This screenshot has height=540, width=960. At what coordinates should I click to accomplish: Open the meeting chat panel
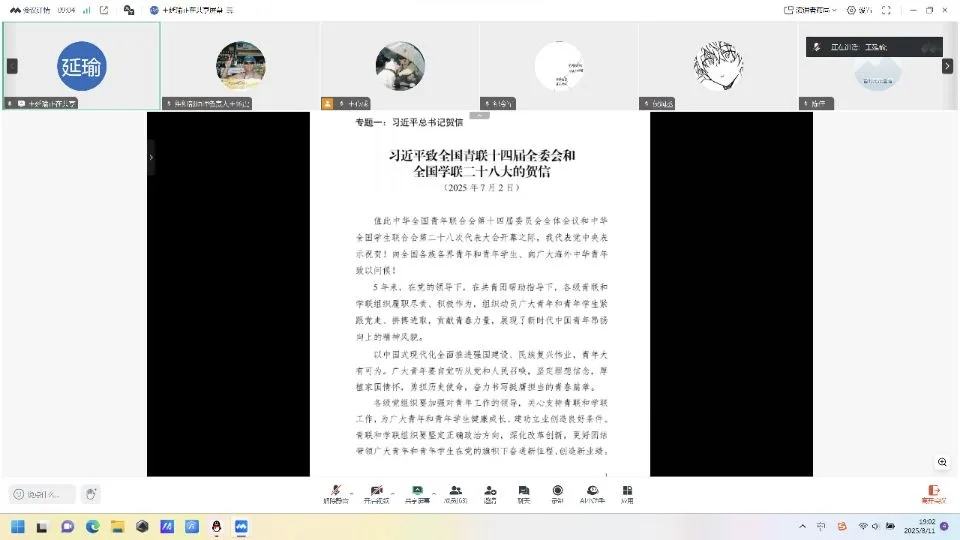click(523, 492)
